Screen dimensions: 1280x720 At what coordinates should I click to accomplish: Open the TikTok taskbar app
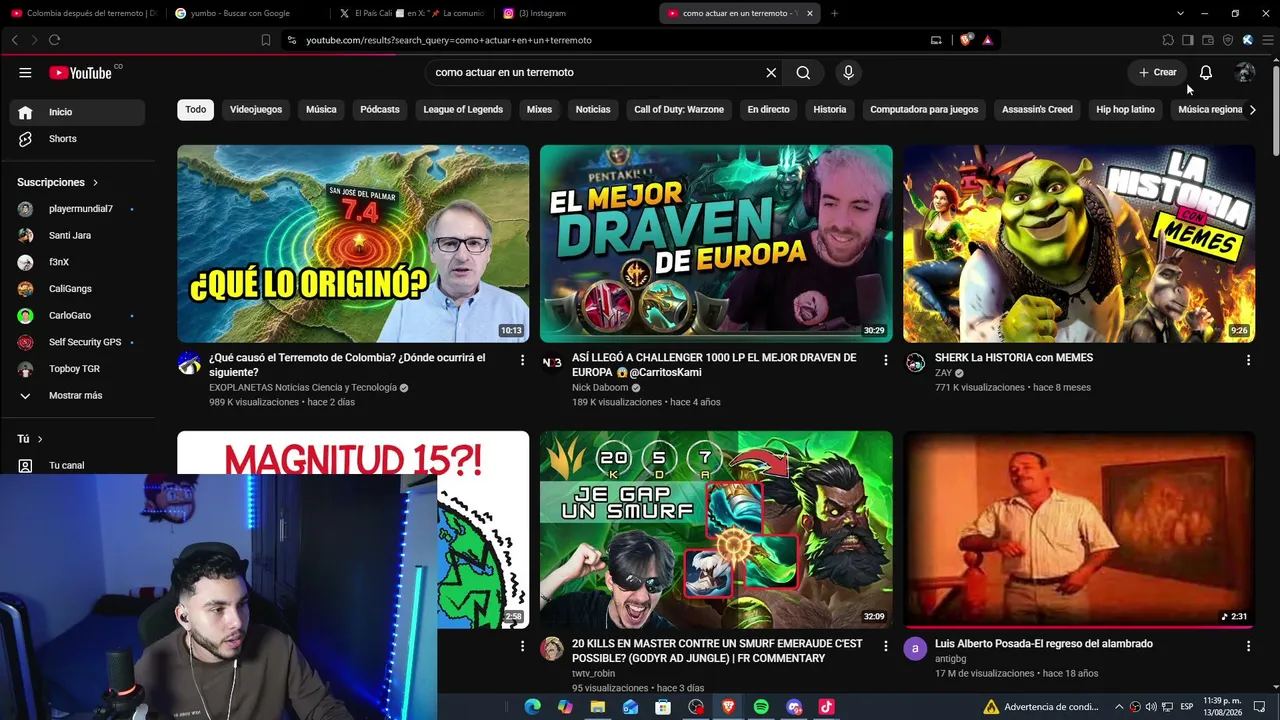[x=826, y=707]
